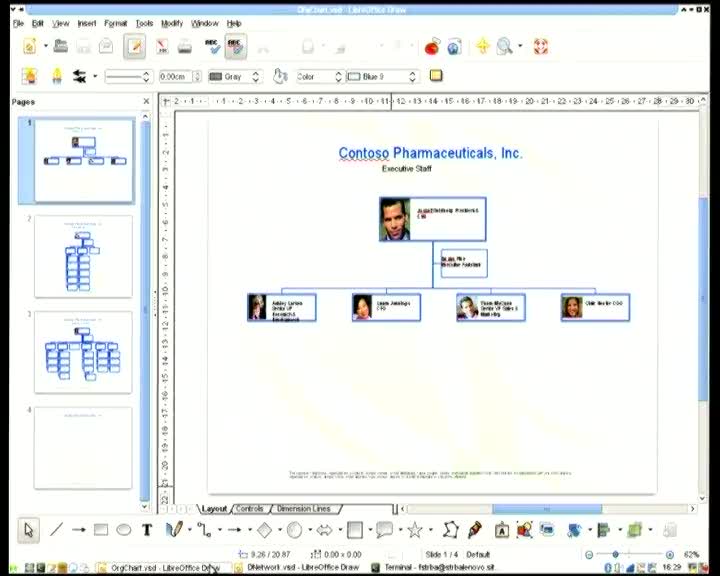
Task: Open Styles and Formatting icon
Action: tap(30, 76)
